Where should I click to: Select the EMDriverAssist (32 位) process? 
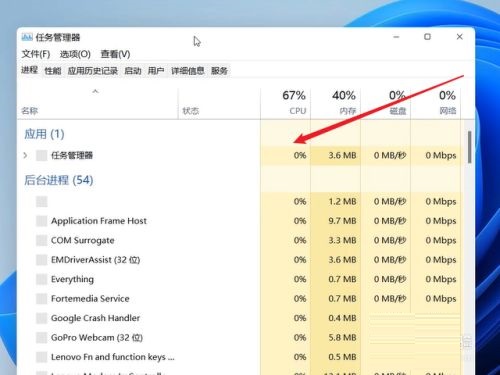tap(240, 260)
